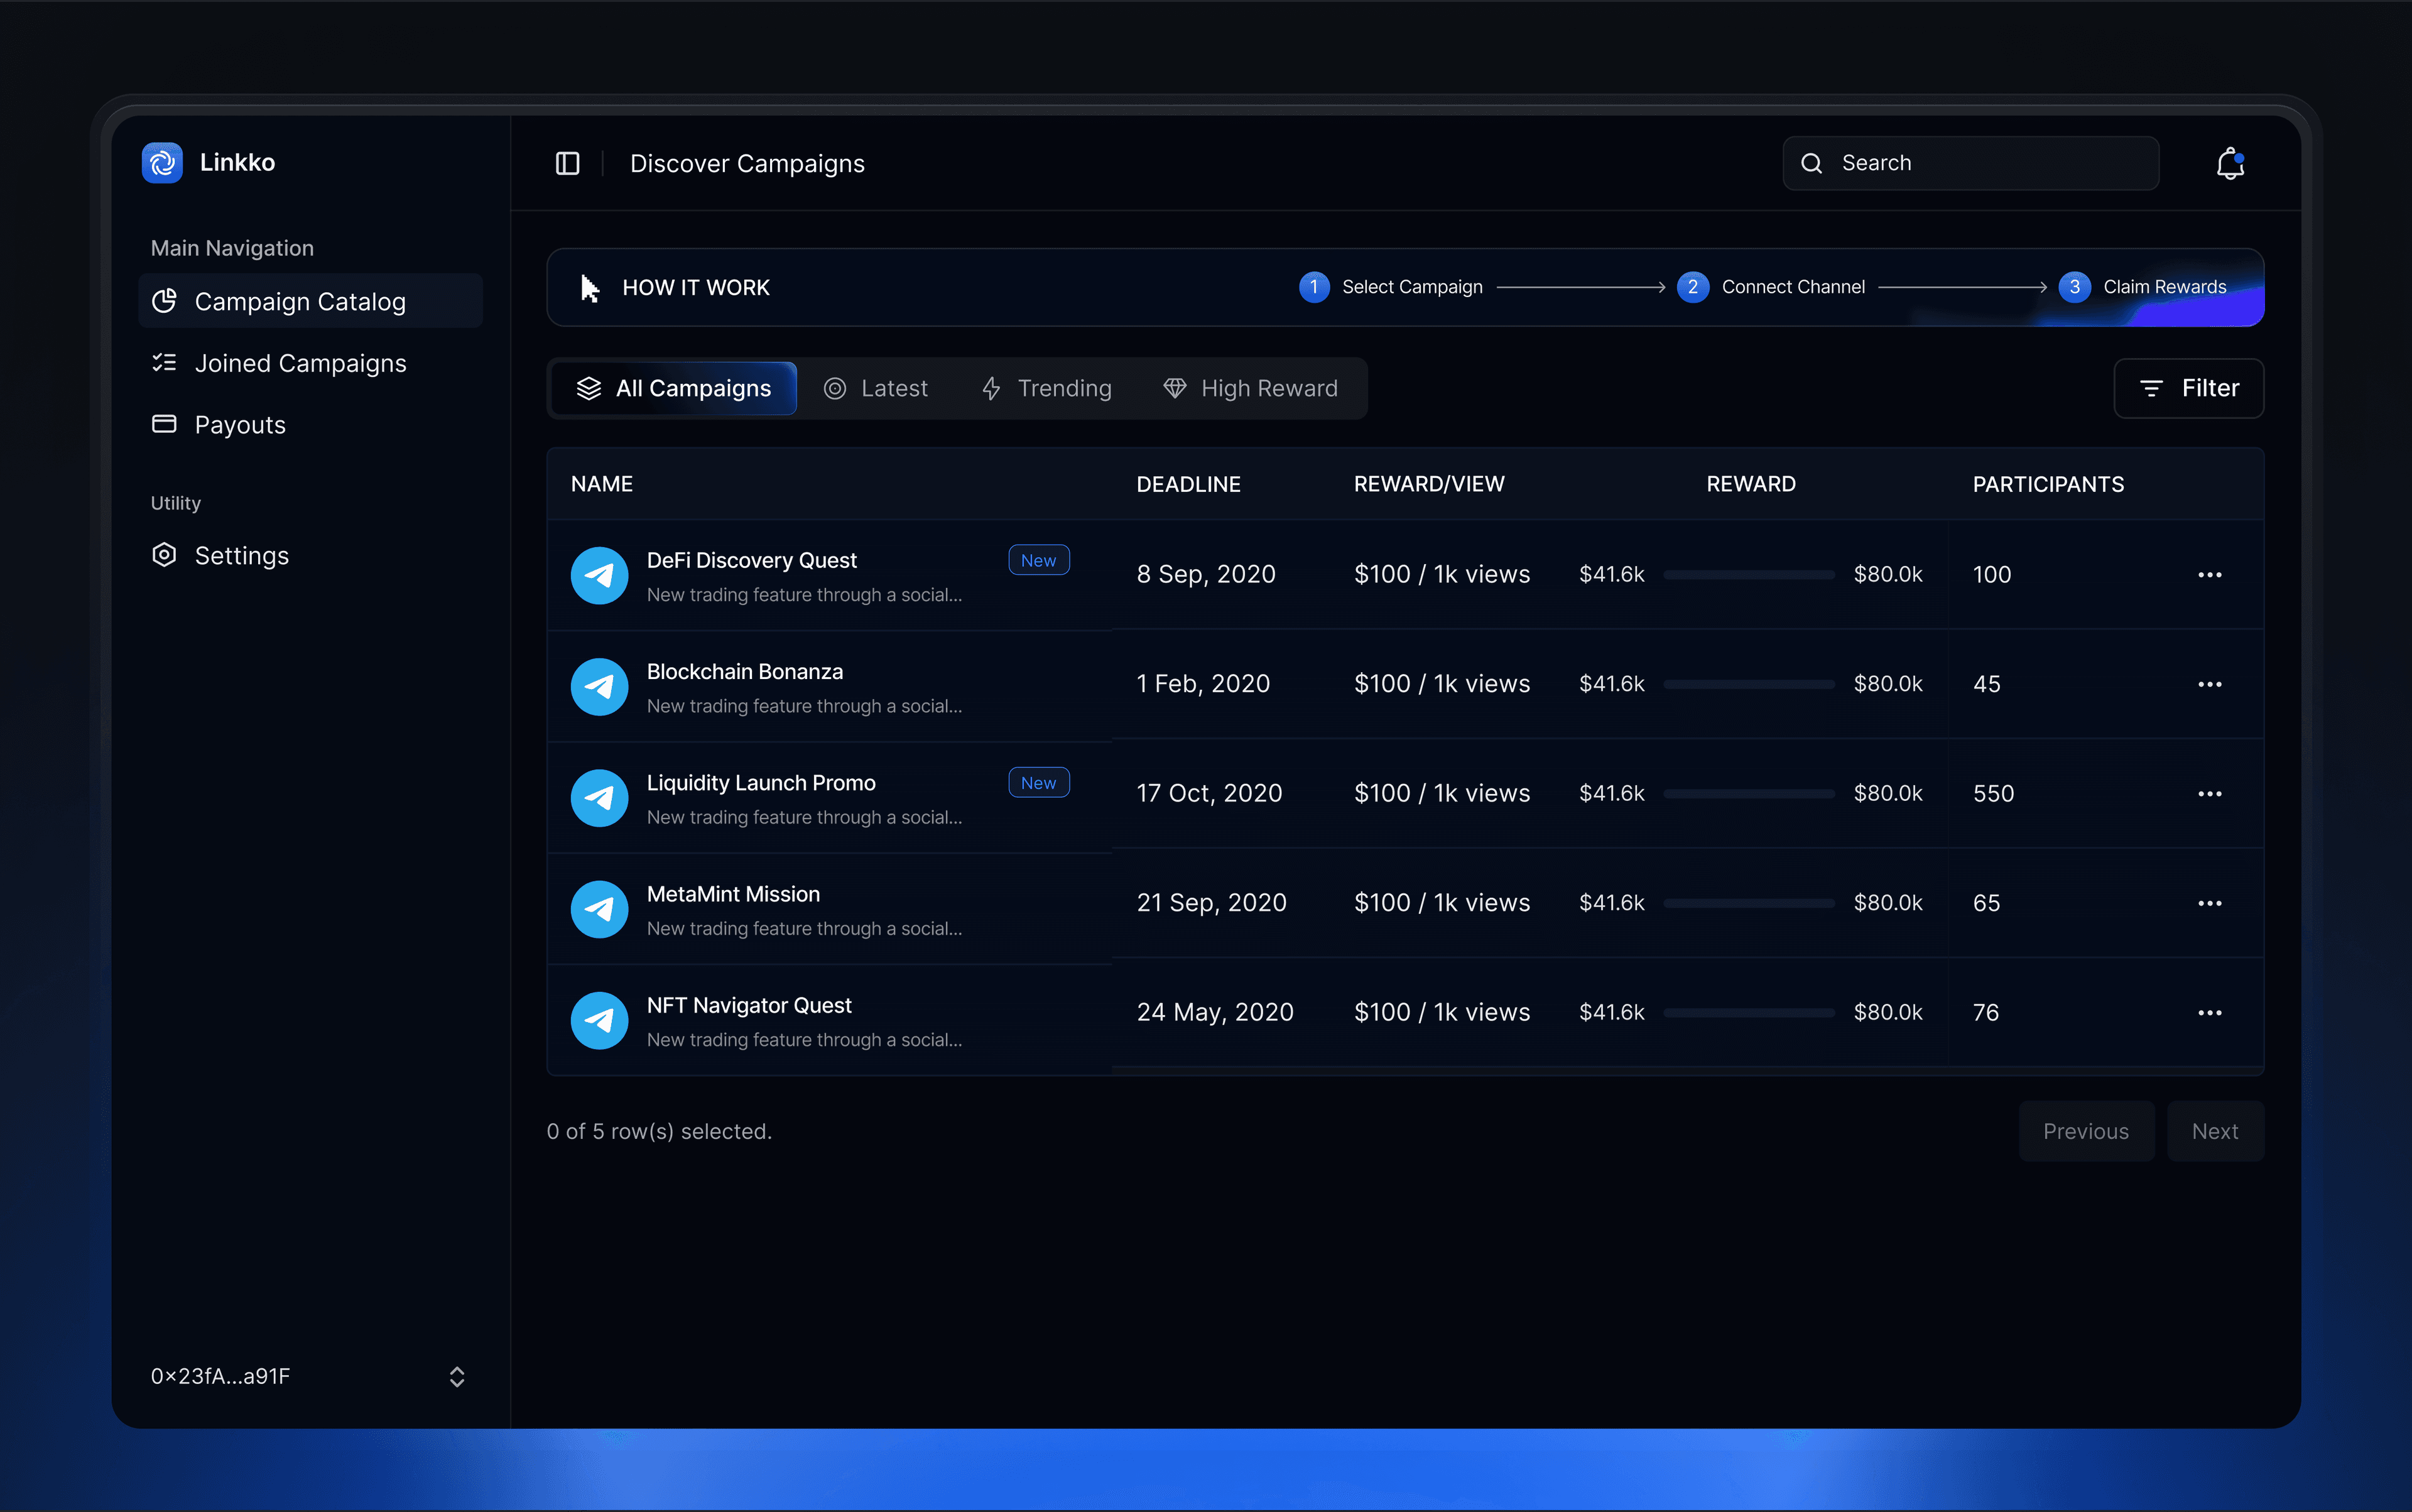Click into the Search input field
The width and height of the screenshot is (2412, 1512).
[x=1990, y=163]
